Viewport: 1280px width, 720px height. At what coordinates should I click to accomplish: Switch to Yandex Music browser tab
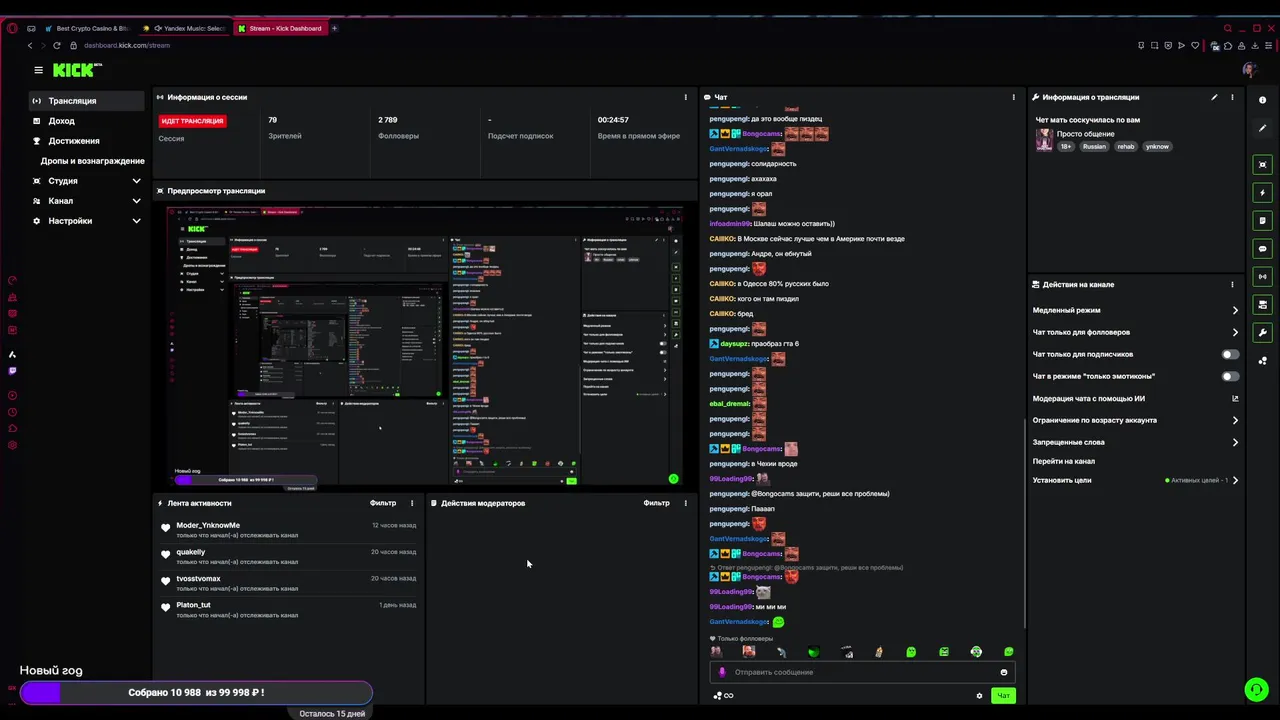(x=186, y=28)
